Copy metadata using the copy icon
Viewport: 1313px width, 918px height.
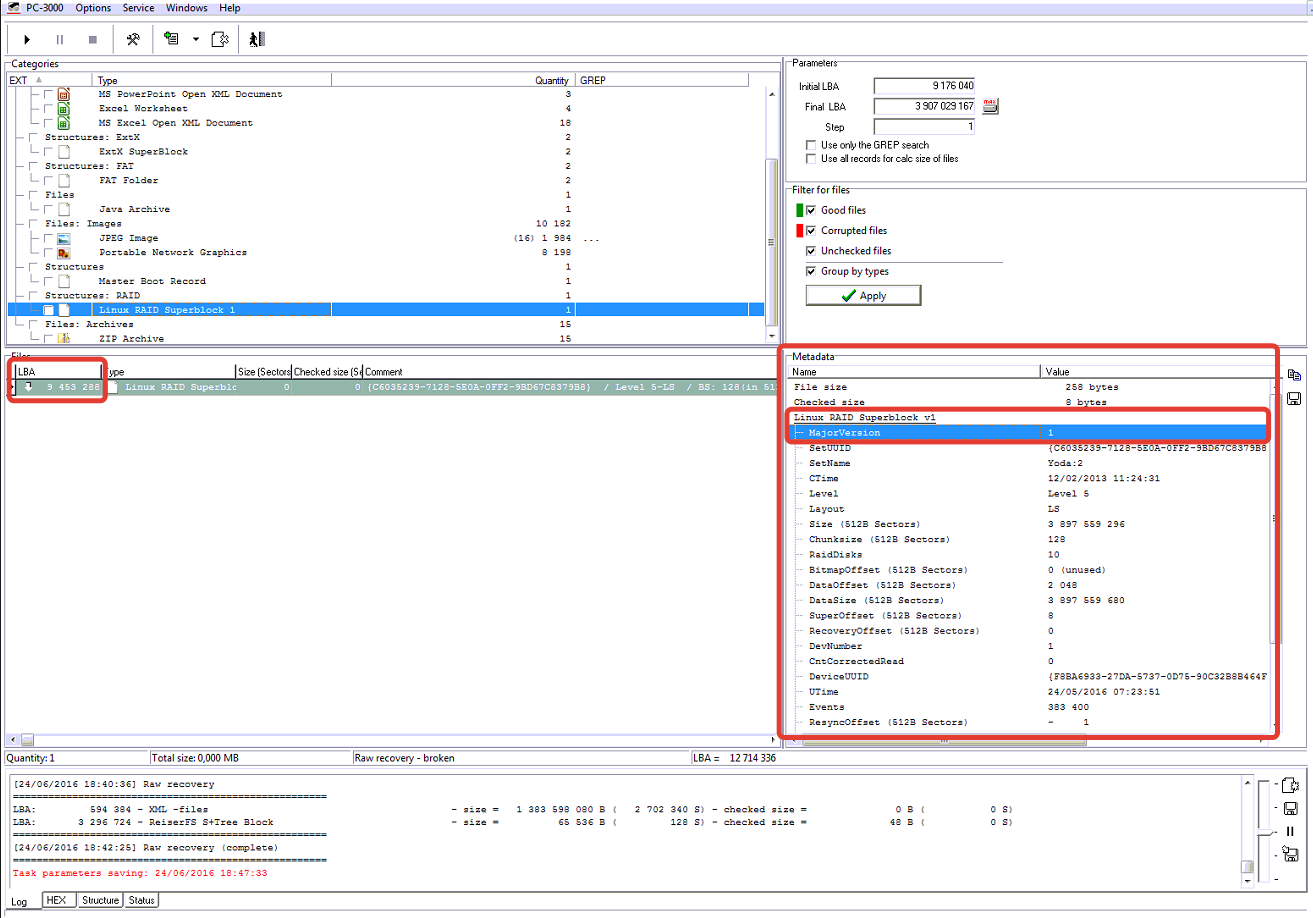(1294, 375)
